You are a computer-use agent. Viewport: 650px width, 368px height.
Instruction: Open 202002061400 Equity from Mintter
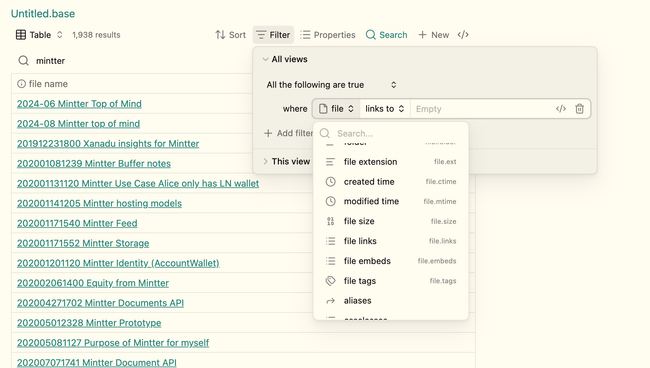coord(93,283)
